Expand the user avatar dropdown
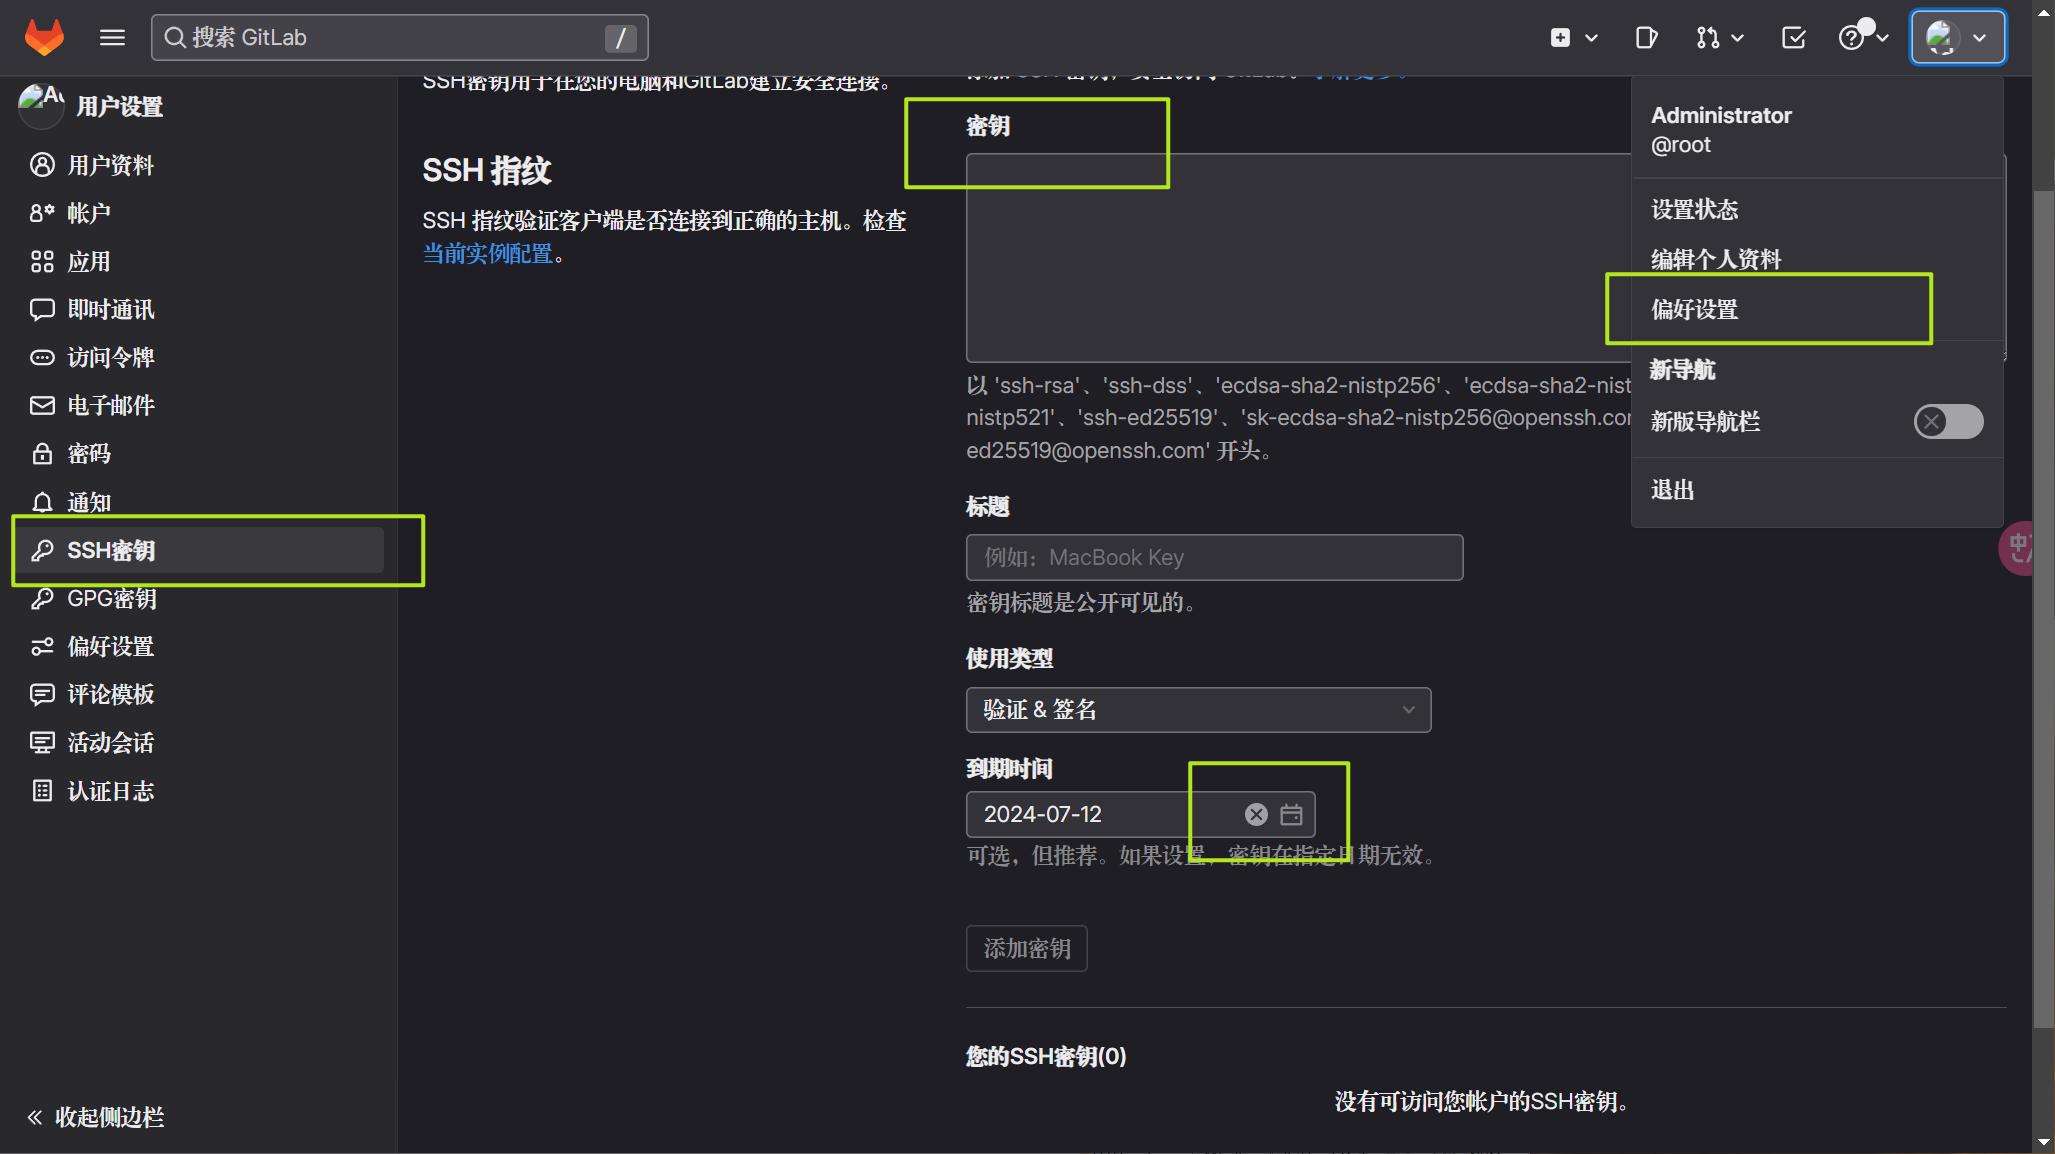Viewport: 2055px width, 1154px height. [1956, 37]
